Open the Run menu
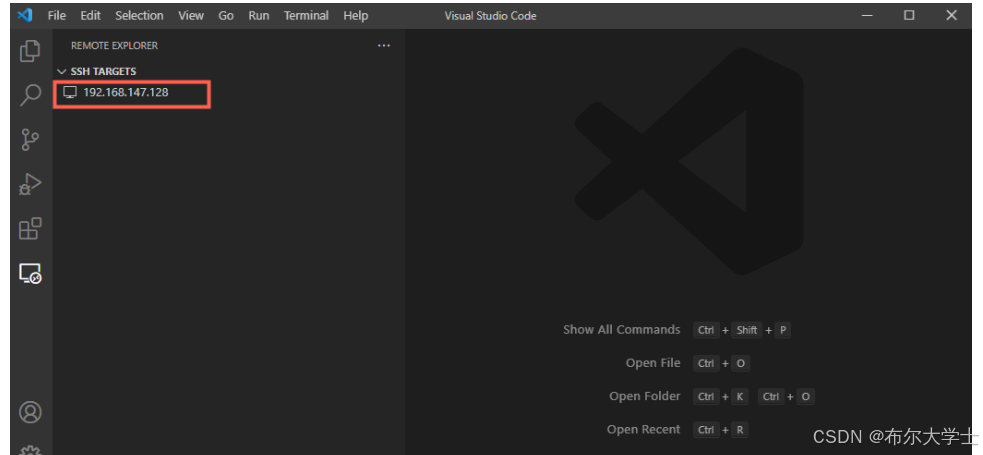Image resolution: width=983 pixels, height=455 pixels. click(x=258, y=16)
